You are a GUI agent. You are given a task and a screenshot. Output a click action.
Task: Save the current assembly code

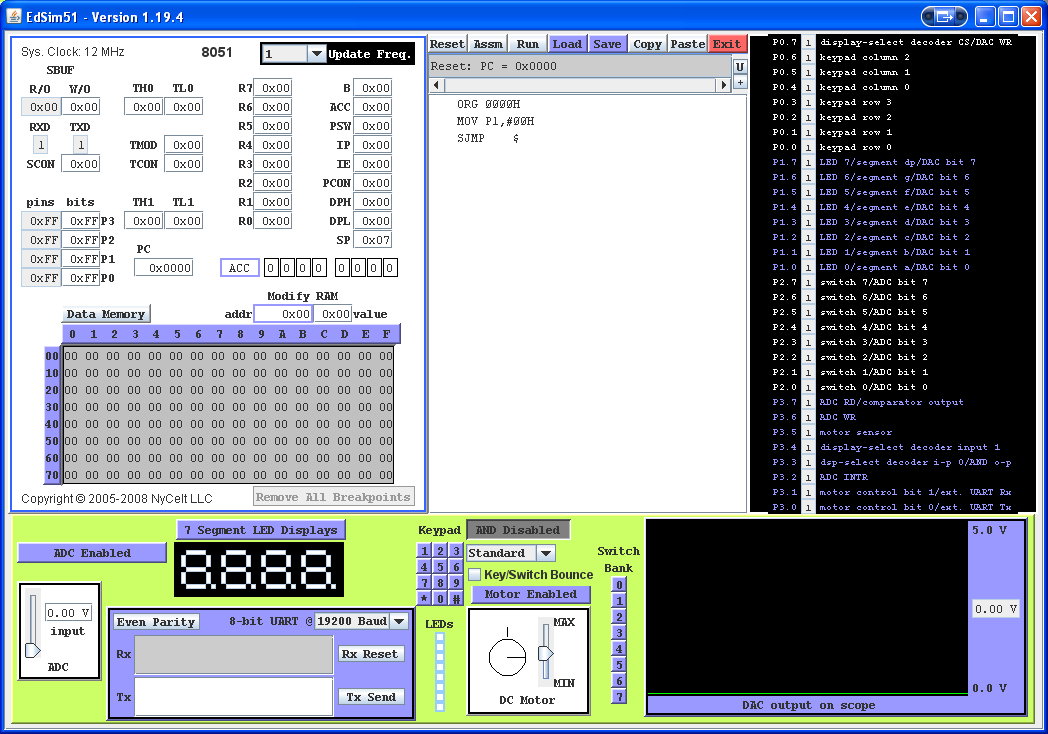[x=607, y=43]
